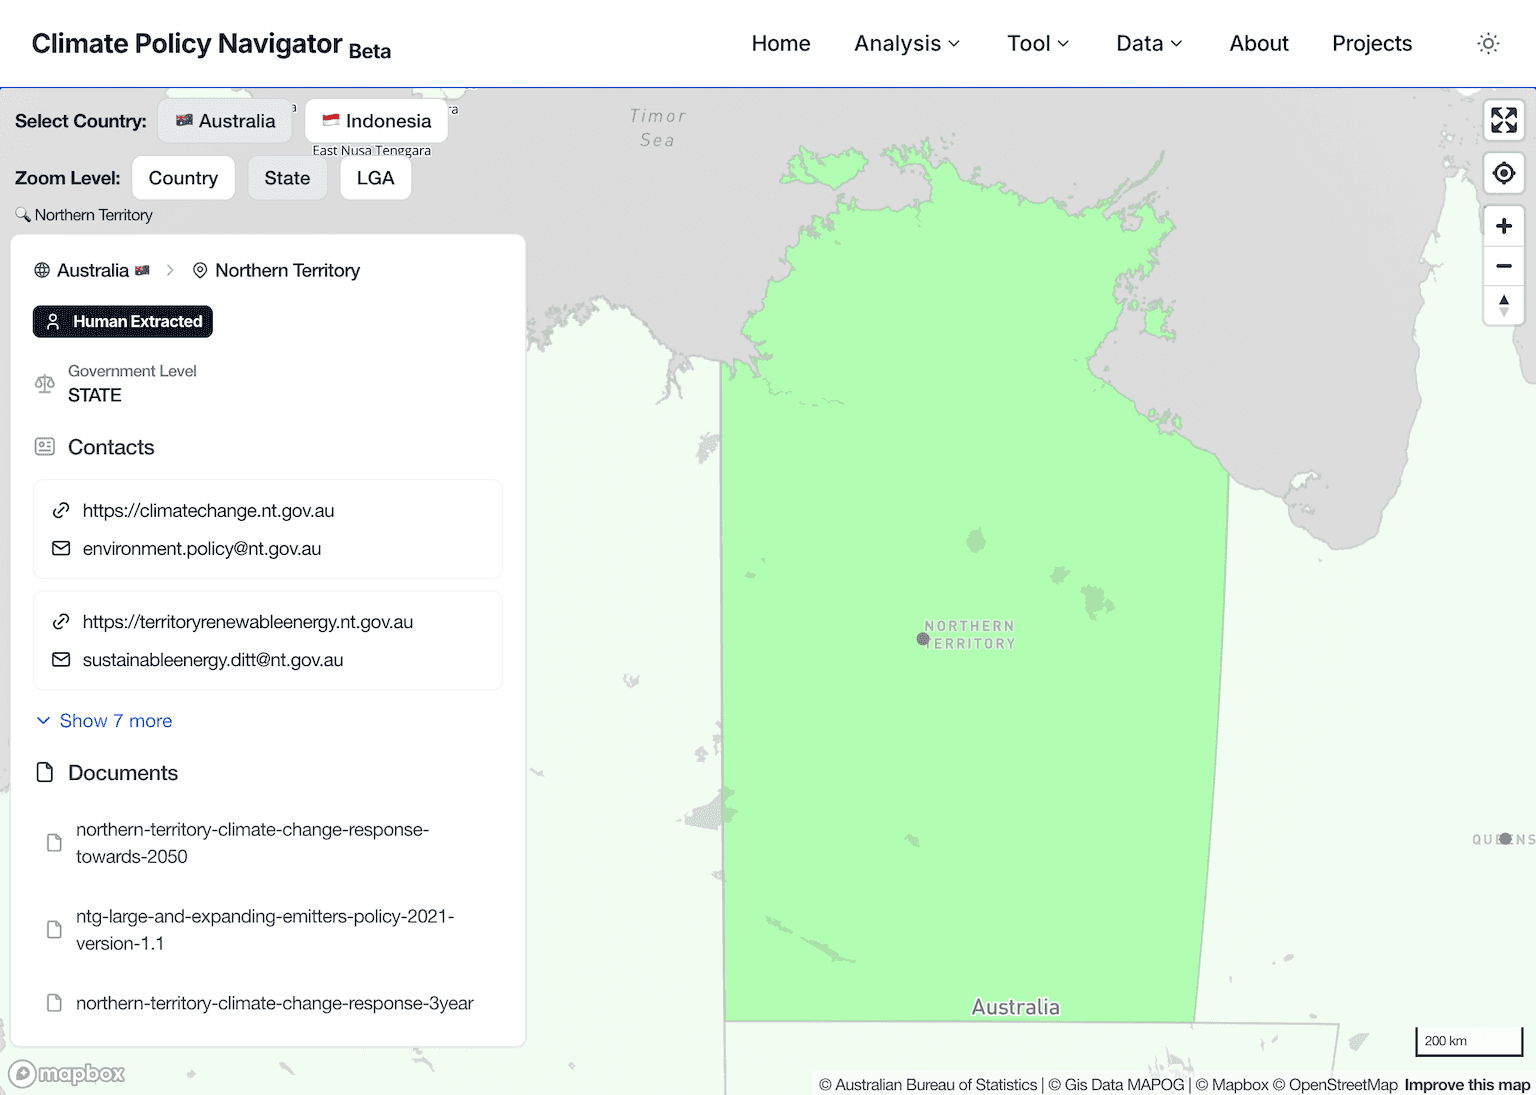Viewport: 1536px width, 1095px height.
Task: Open the Tool dropdown menu
Action: (1037, 44)
